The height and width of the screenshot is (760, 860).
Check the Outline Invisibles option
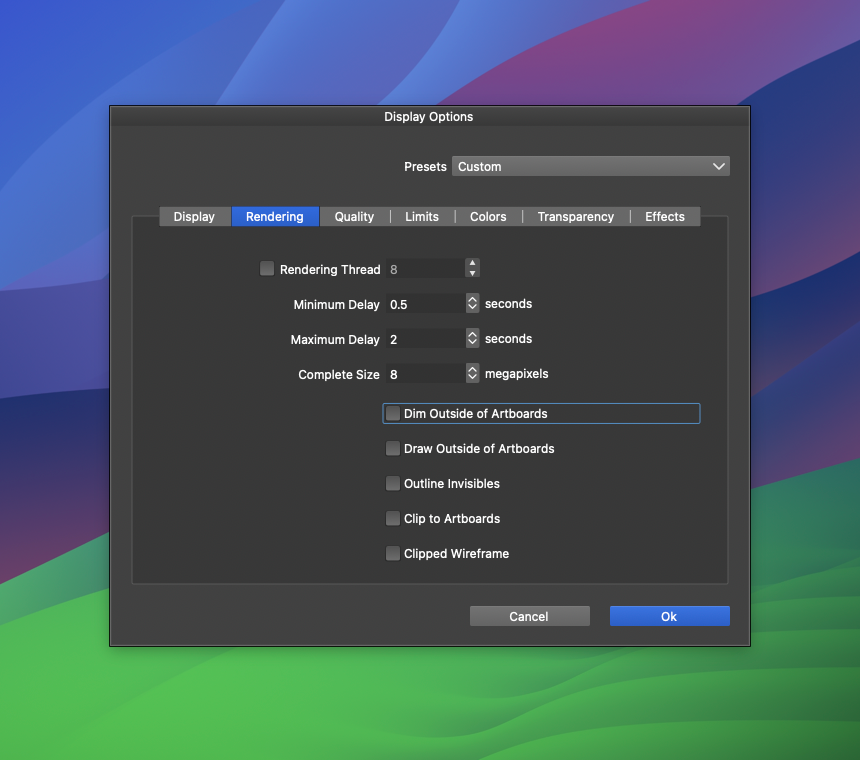click(393, 484)
